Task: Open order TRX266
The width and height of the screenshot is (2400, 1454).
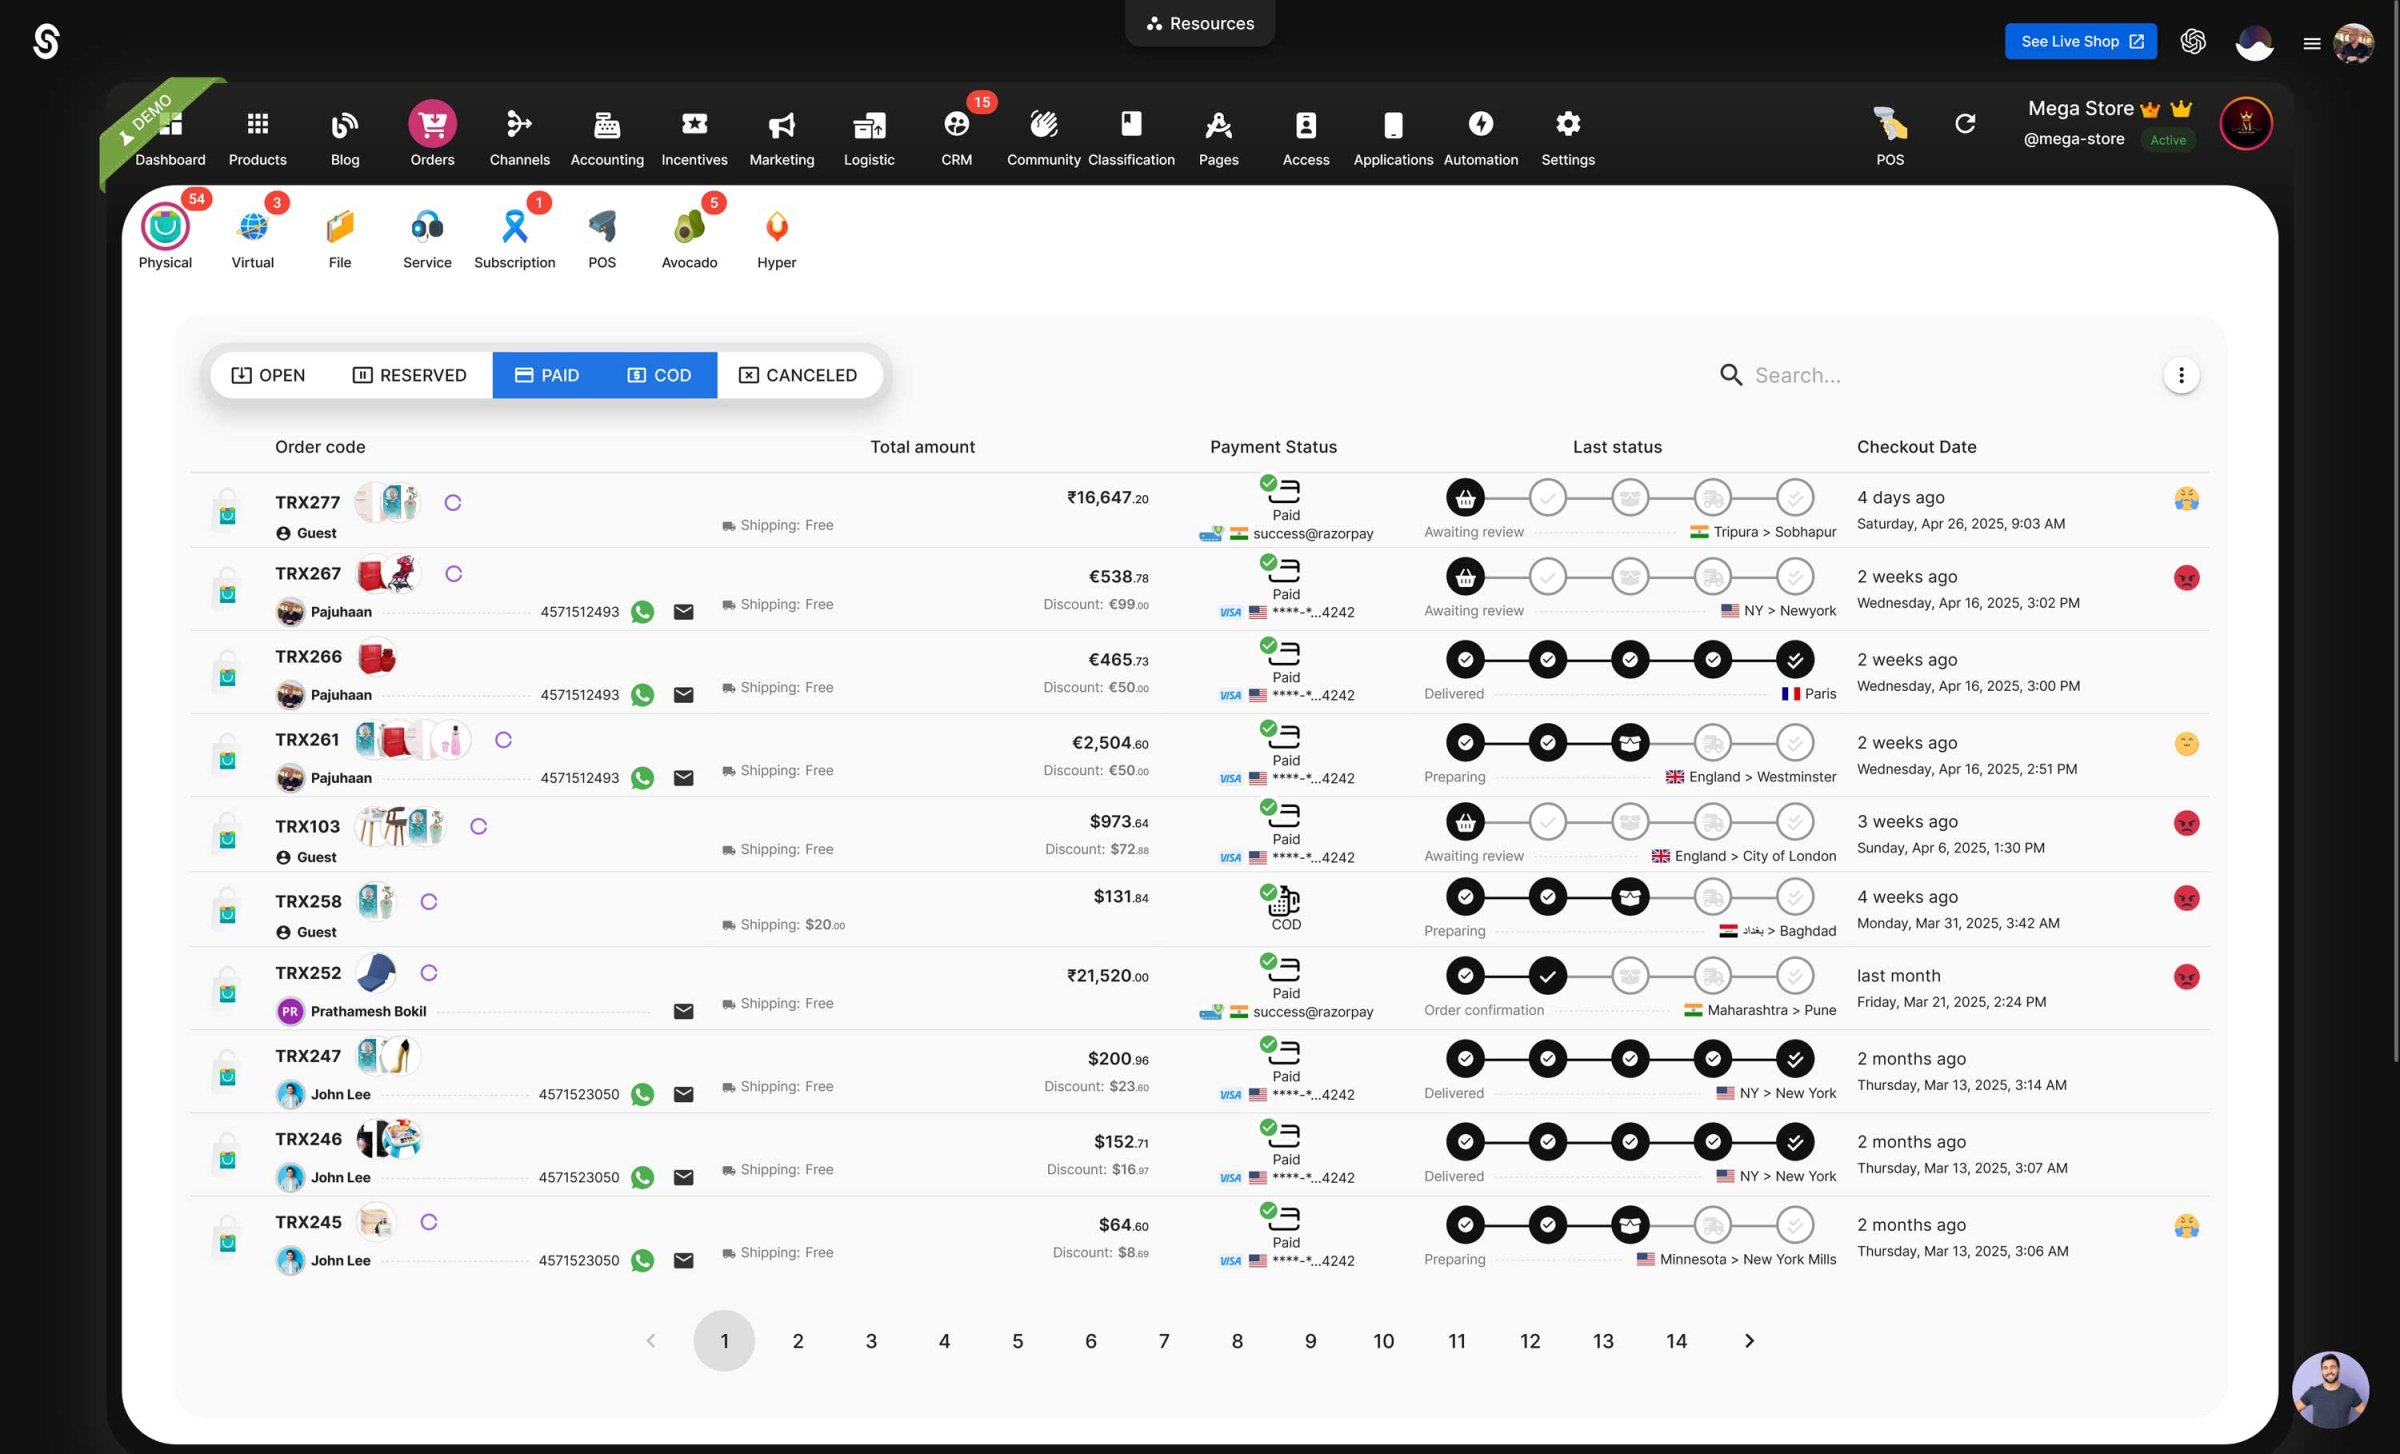Action: [x=308, y=657]
